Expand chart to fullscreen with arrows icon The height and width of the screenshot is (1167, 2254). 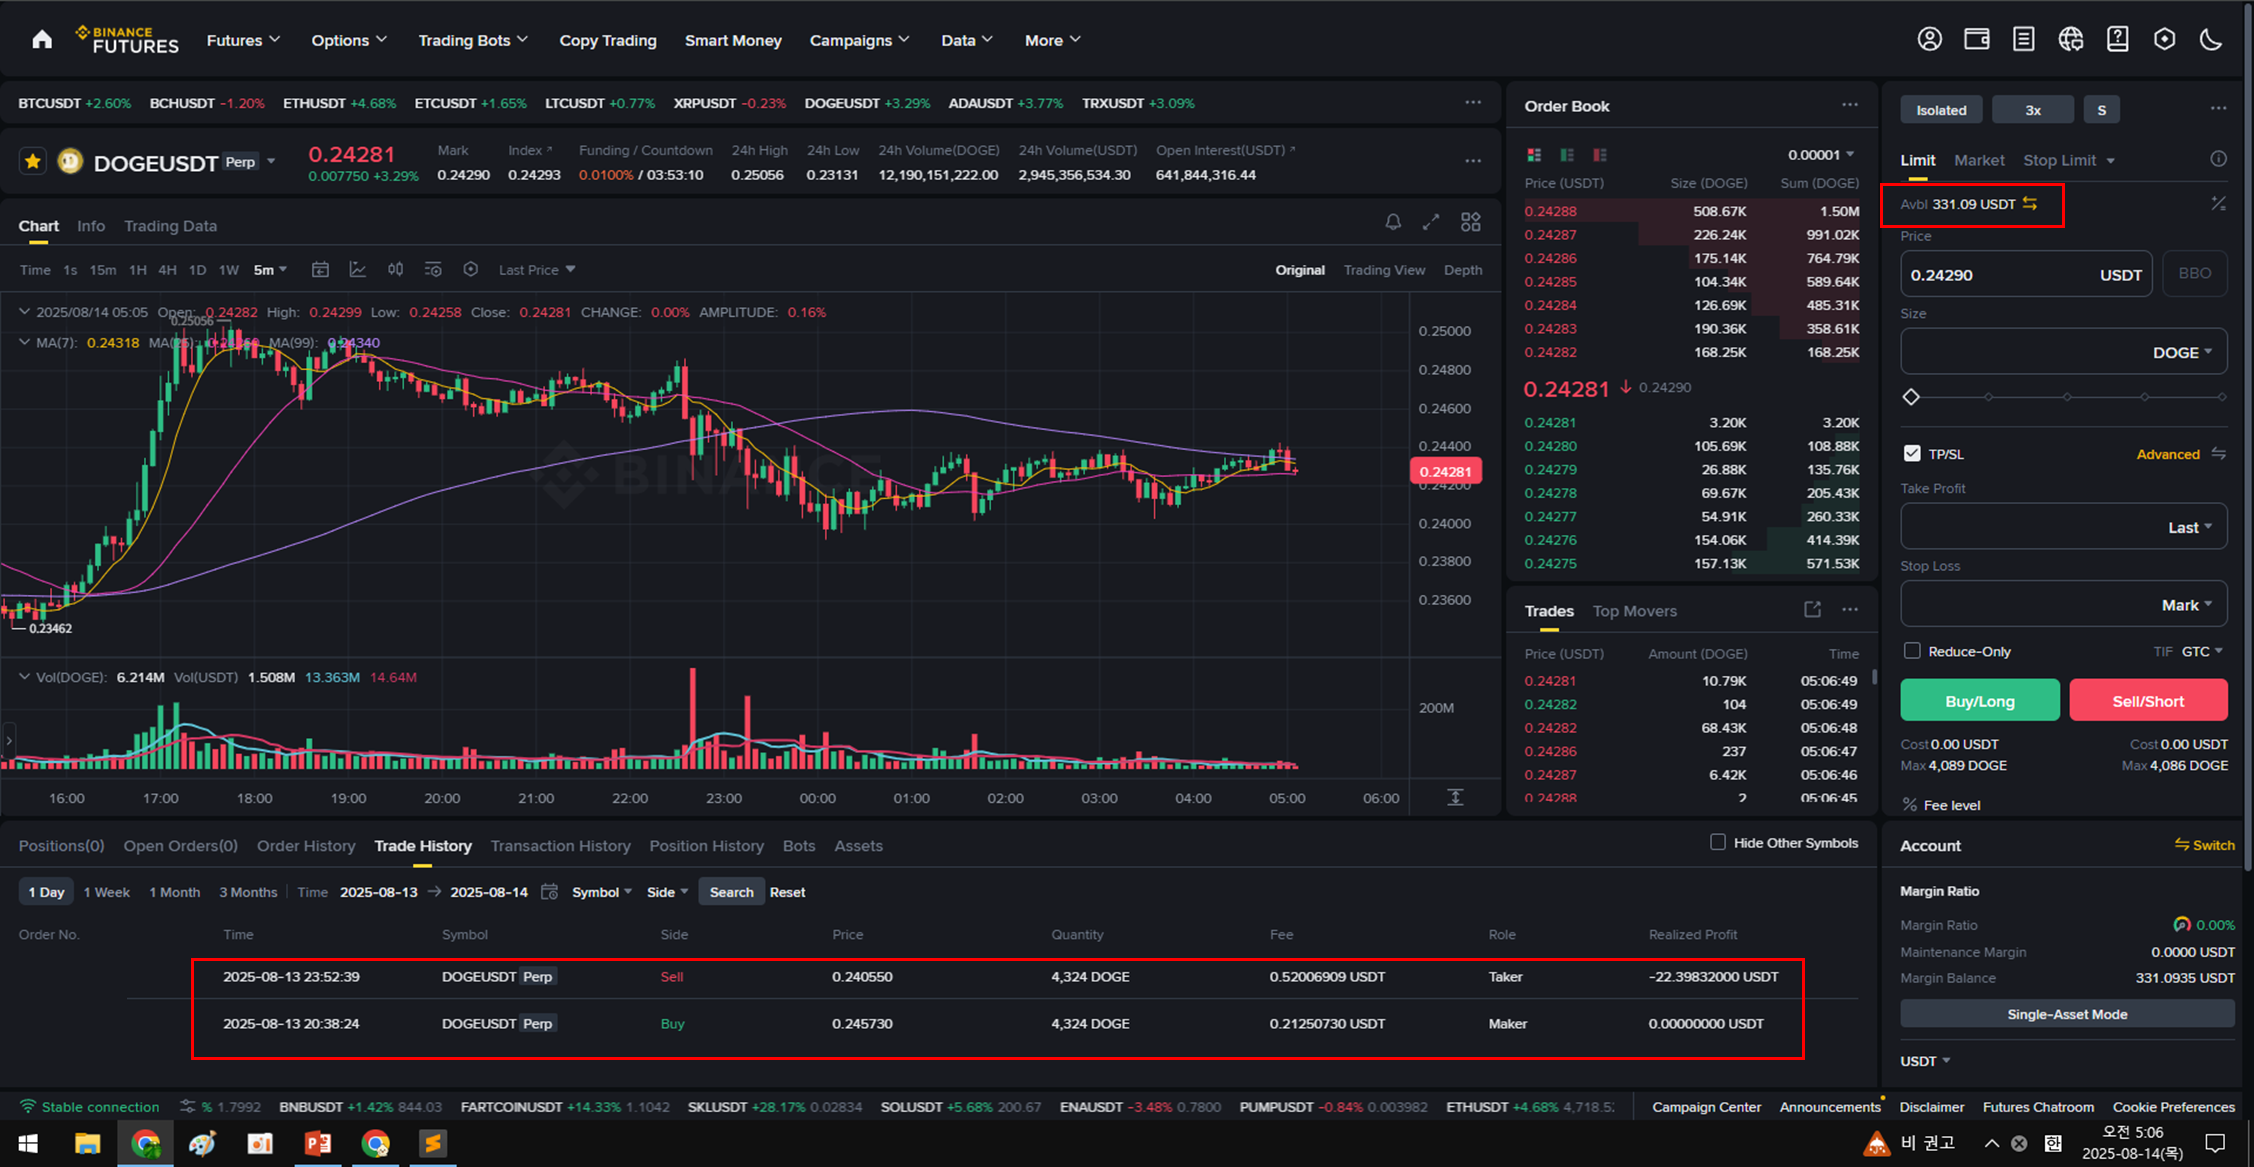pyautogui.click(x=1431, y=222)
